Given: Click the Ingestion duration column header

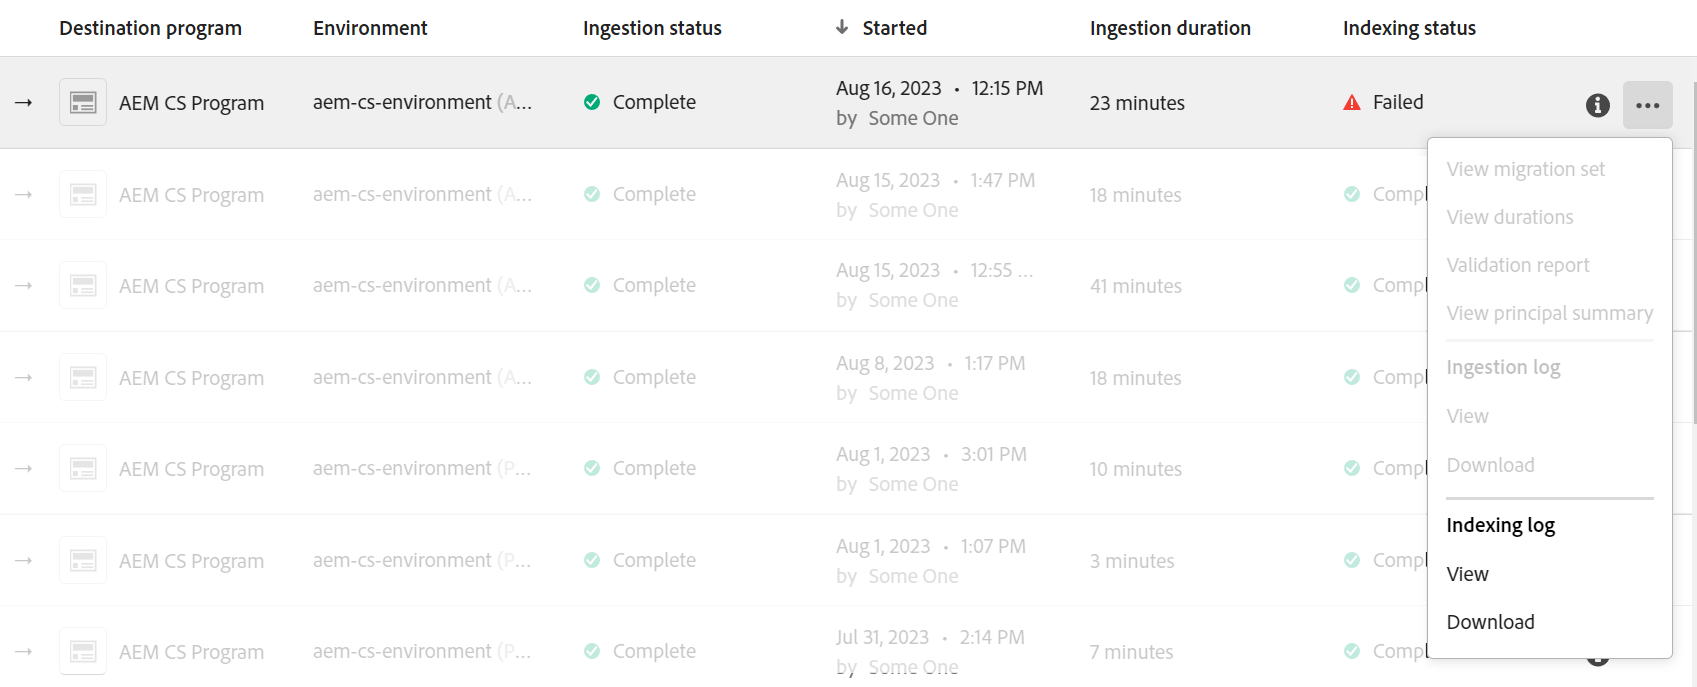Looking at the screenshot, I should pos(1170,28).
